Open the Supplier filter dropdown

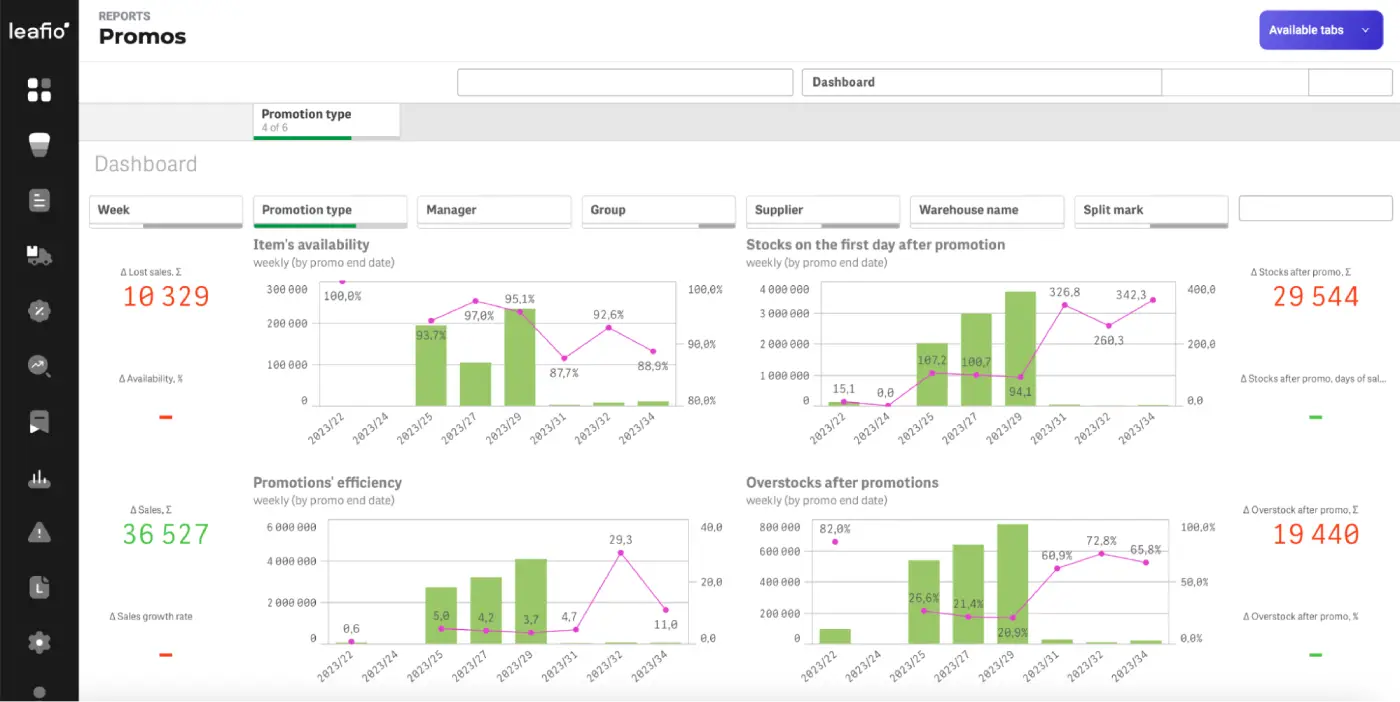point(822,210)
